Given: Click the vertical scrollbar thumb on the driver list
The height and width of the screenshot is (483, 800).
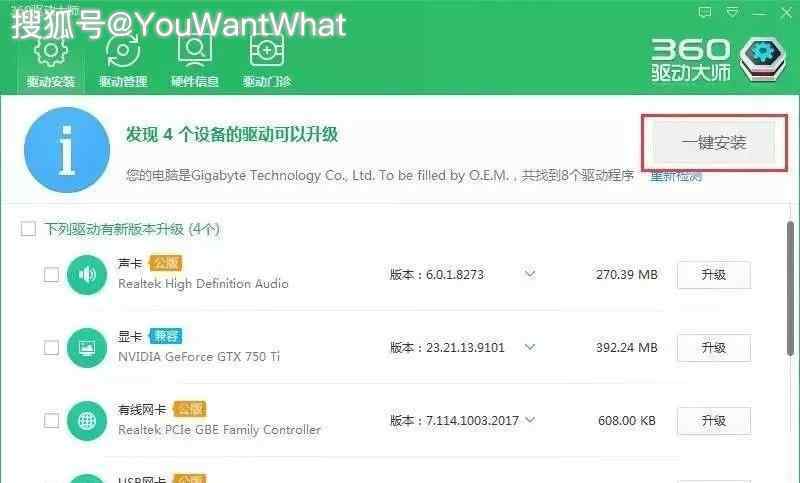Looking at the screenshot, I should tap(790, 288).
